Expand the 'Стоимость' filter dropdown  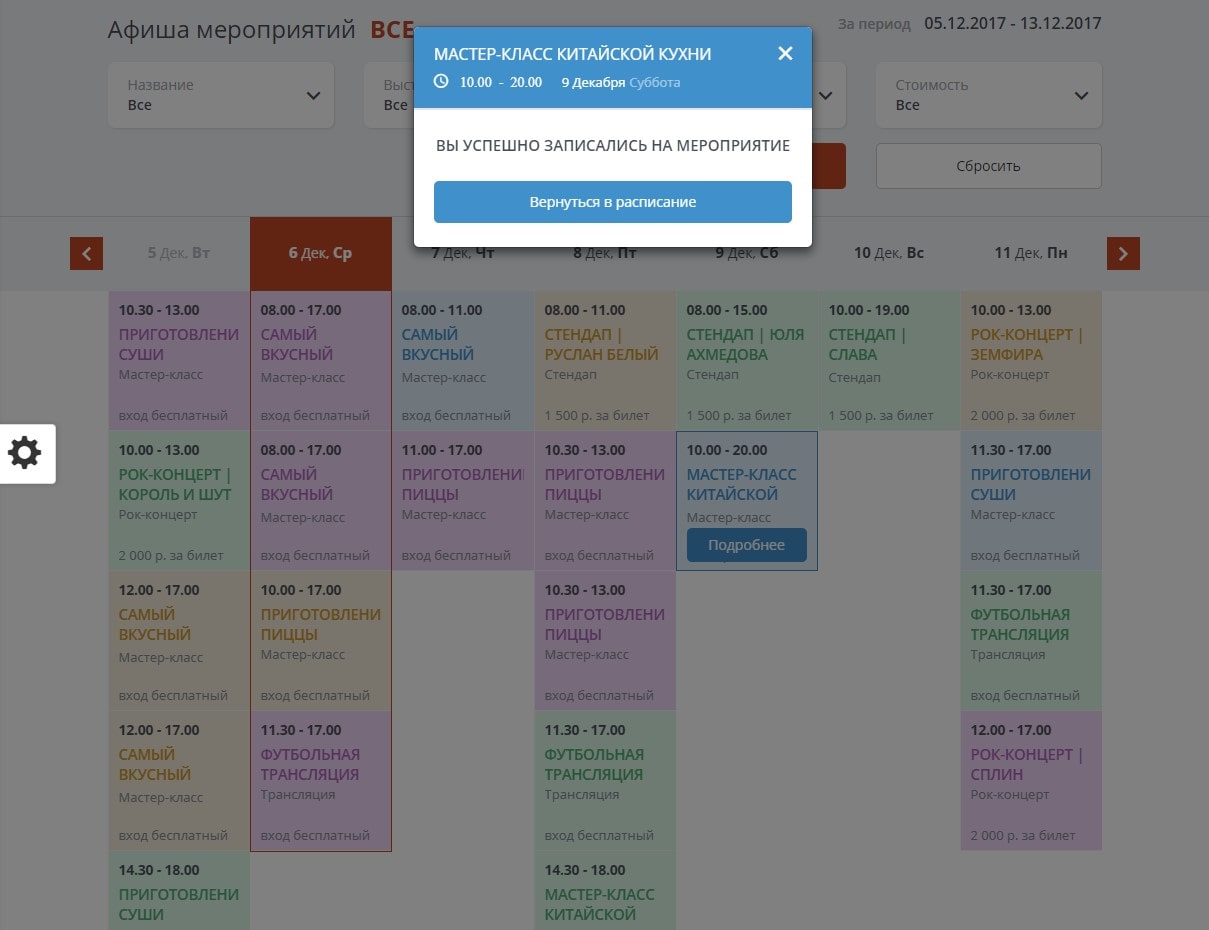point(988,95)
